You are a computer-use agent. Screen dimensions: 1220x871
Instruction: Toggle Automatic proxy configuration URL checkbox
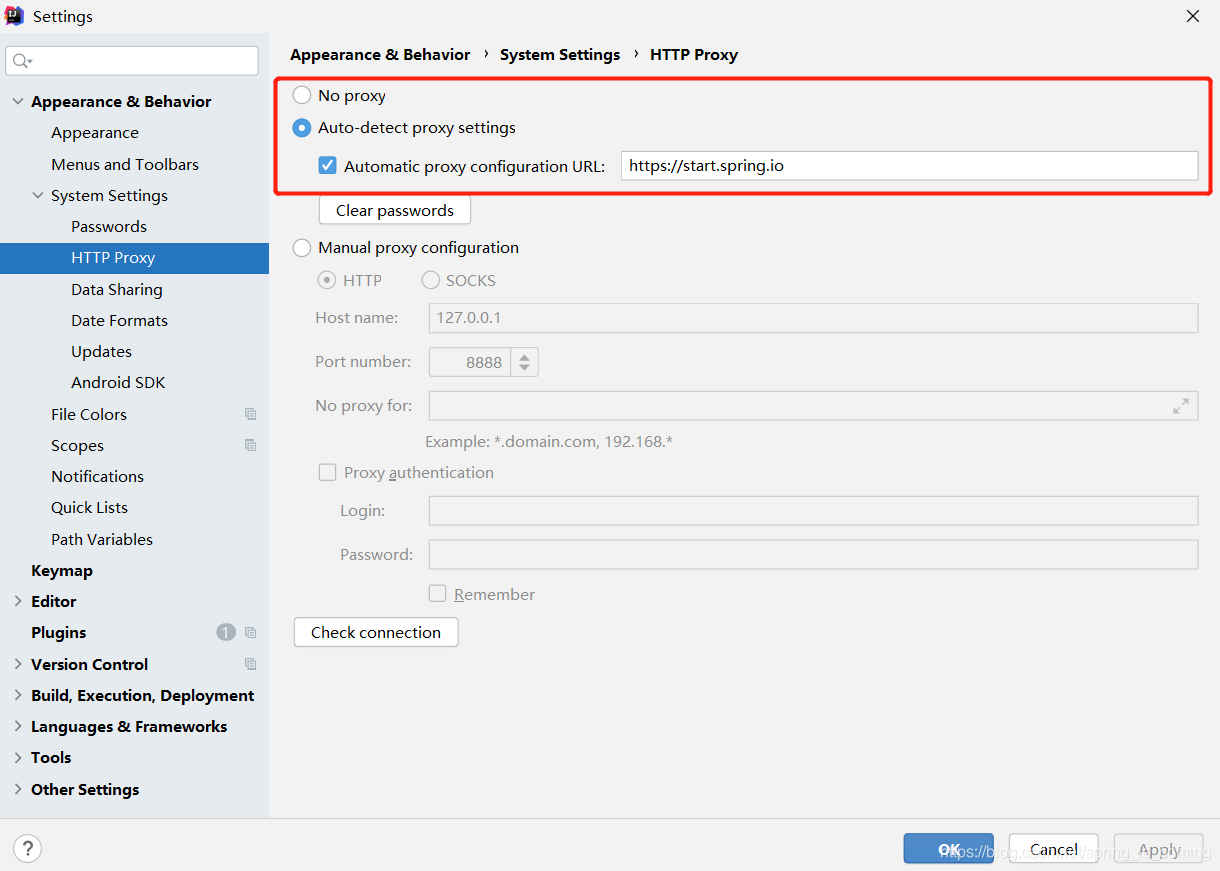point(327,166)
